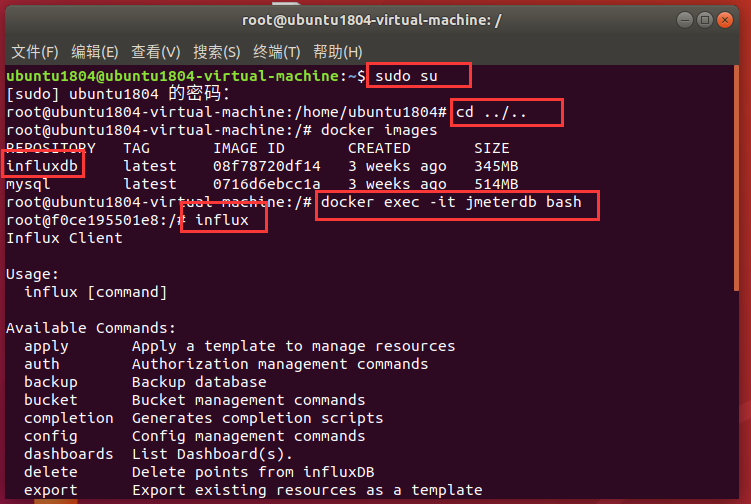Viewport: 751px width, 504px height.
Task: Click the 345MB size value
Action: tap(496, 166)
